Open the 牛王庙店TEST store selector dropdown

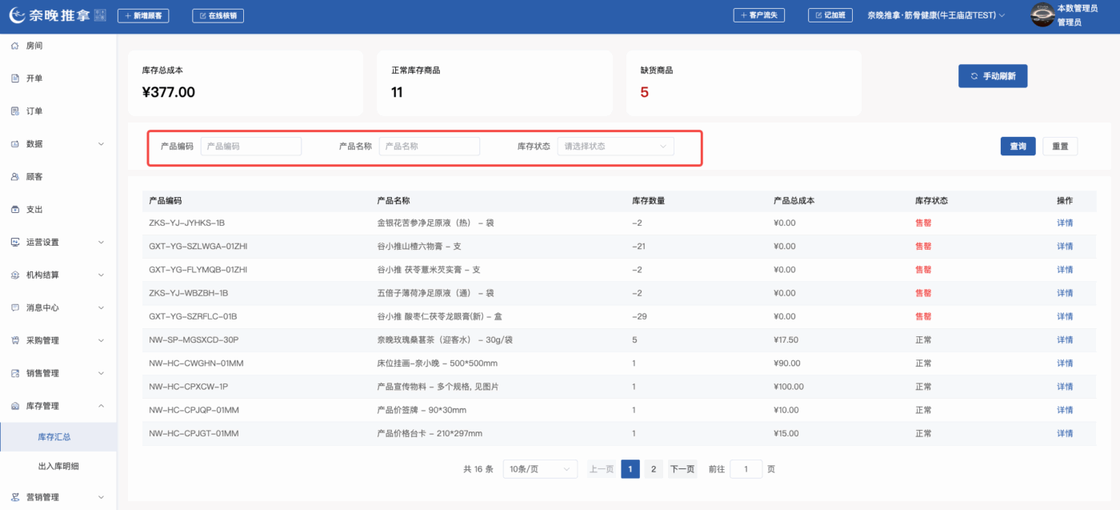point(936,15)
